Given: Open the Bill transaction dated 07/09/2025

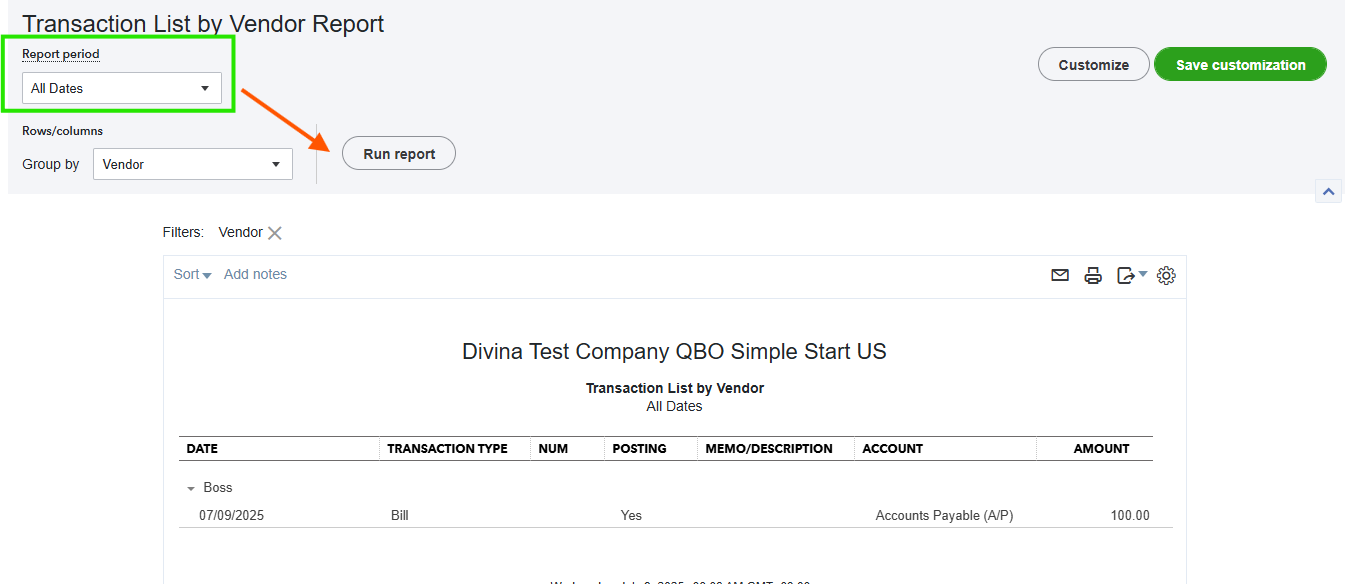Looking at the screenshot, I should 400,516.
